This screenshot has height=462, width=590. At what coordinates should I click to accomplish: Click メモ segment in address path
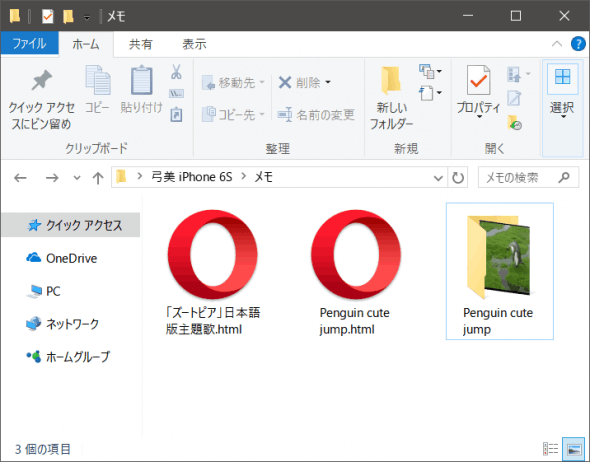pos(263,177)
